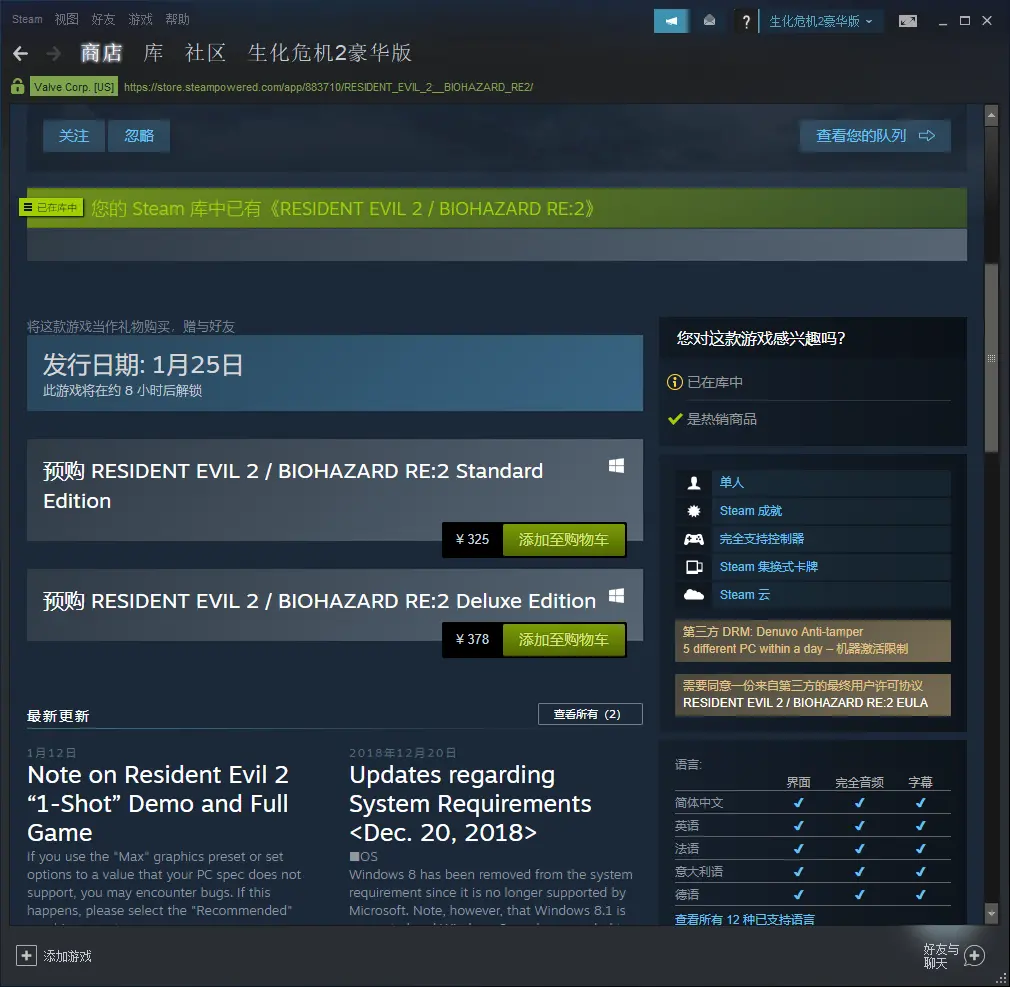Open the 好友 menu
The image size is (1010, 987).
(103, 19)
